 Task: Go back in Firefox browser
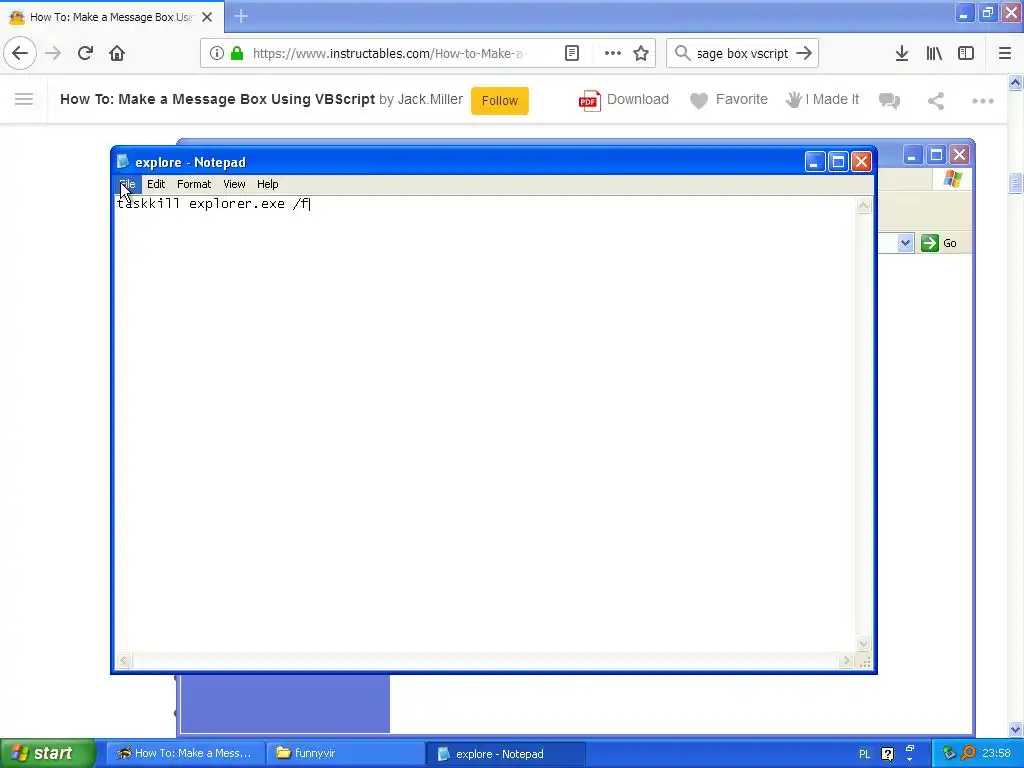[x=20, y=53]
